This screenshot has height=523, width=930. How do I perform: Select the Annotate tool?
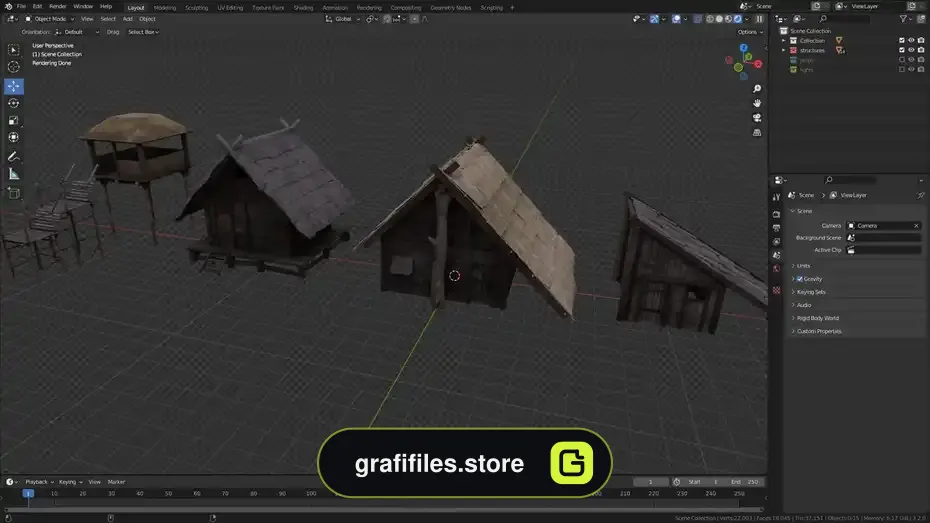pos(14,157)
